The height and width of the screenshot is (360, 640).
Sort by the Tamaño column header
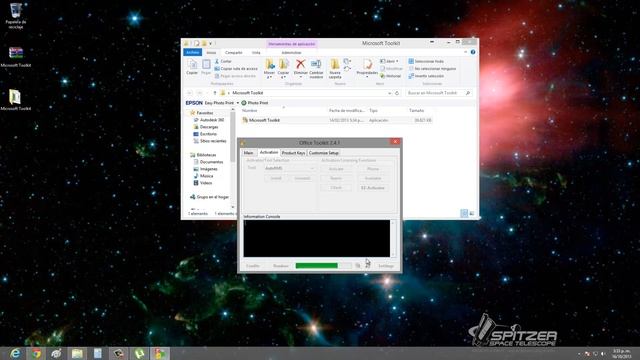click(416, 111)
